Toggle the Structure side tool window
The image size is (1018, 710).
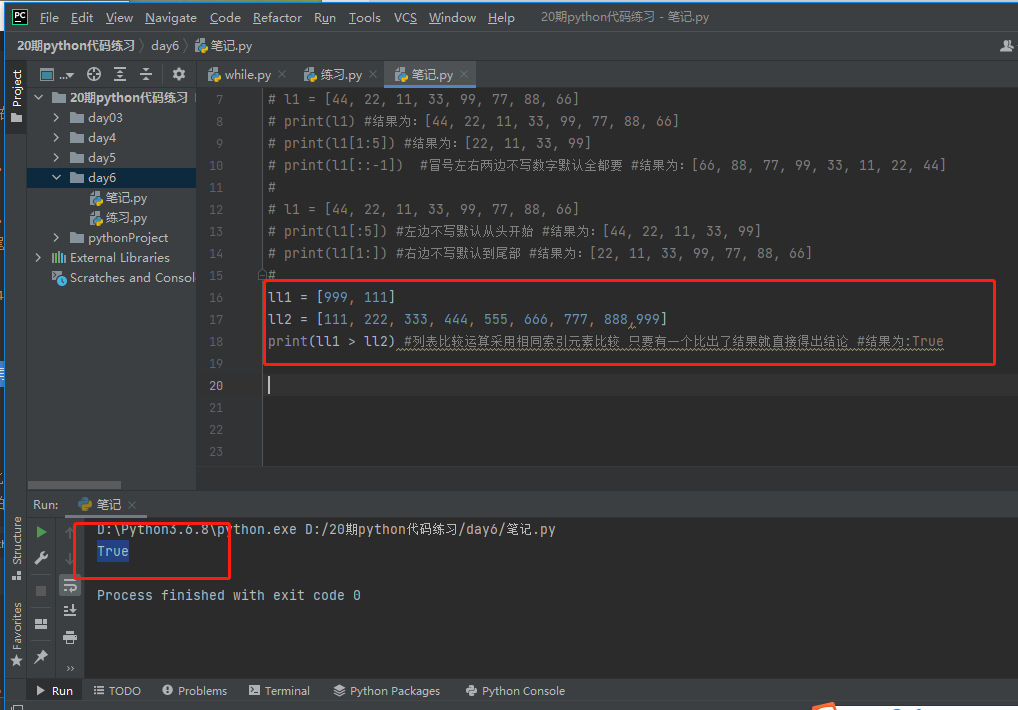coord(16,548)
